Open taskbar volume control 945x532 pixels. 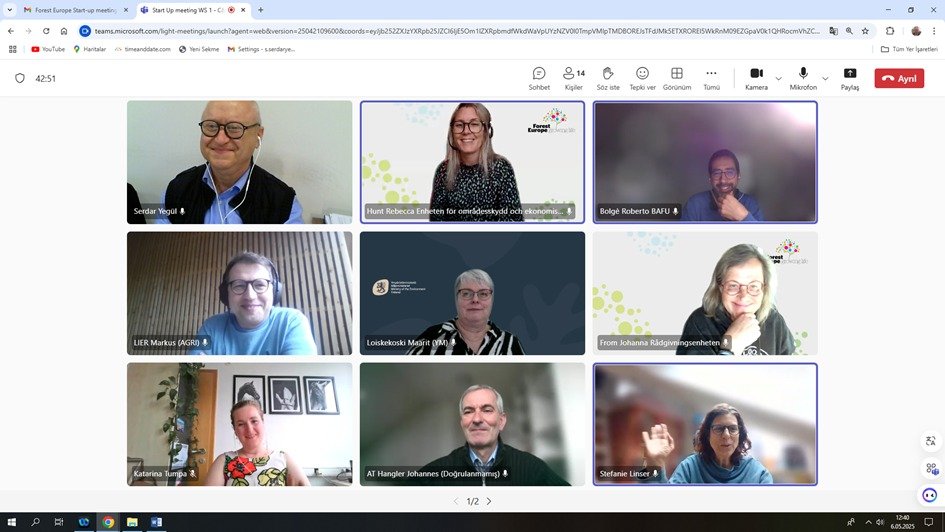point(880,522)
